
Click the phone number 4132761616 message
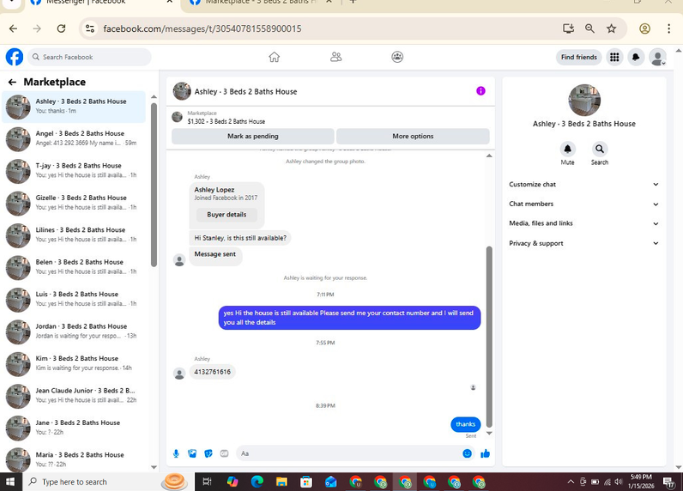(213, 372)
